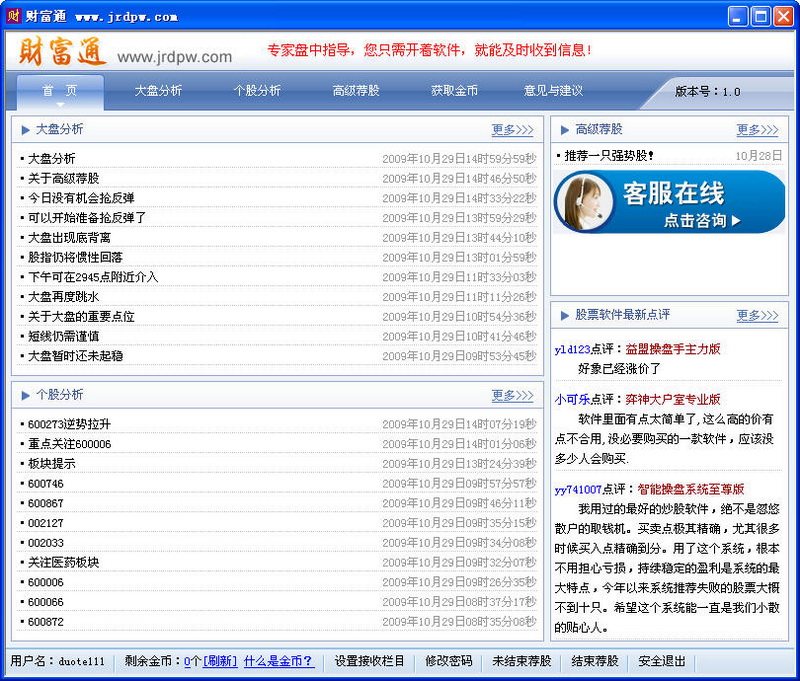Click 设置接收栏目 in status bar
The image size is (800, 681).
click(369, 661)
